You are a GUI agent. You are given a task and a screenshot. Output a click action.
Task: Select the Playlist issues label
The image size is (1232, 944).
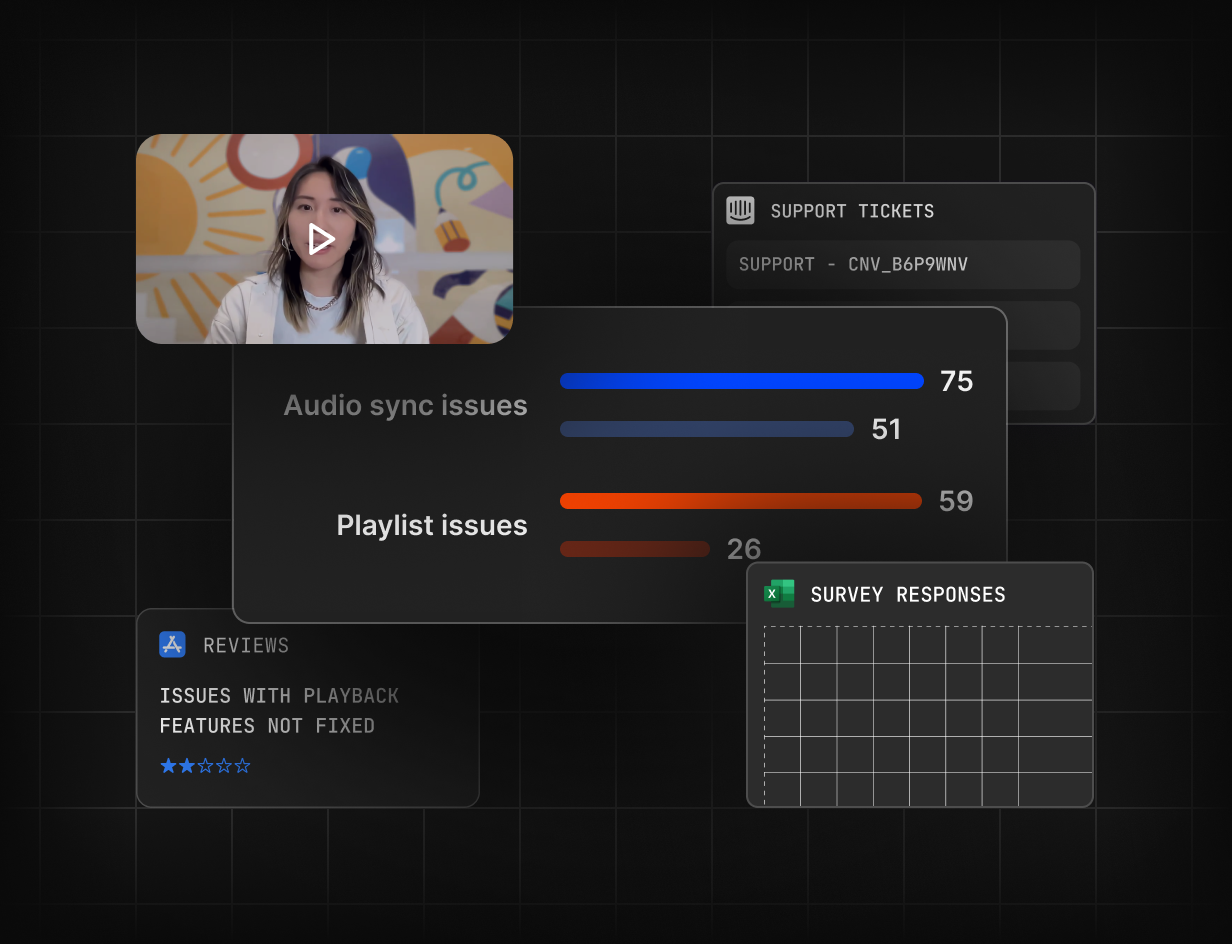(431, 525)
